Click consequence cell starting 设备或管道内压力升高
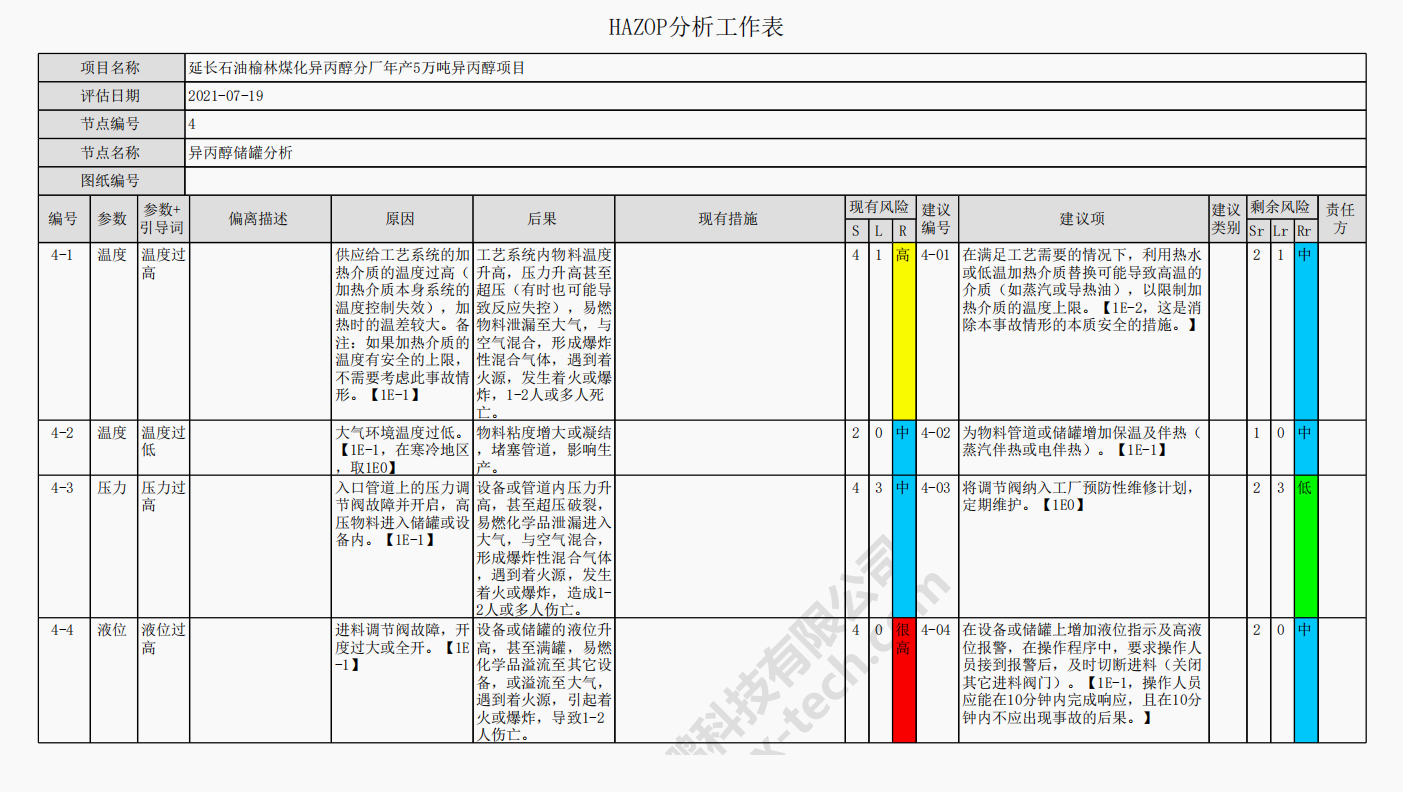Screen dimensions: 1403x792 [x=544, y=546]
